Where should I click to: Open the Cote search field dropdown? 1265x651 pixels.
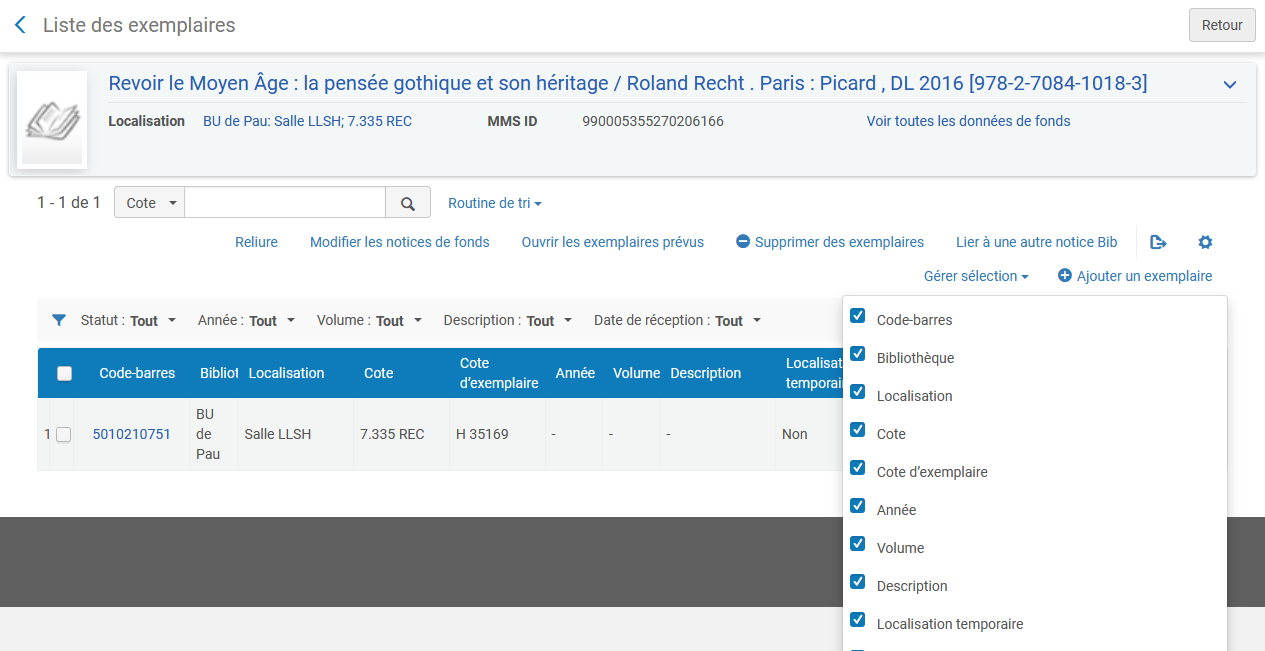pos(150,203)
